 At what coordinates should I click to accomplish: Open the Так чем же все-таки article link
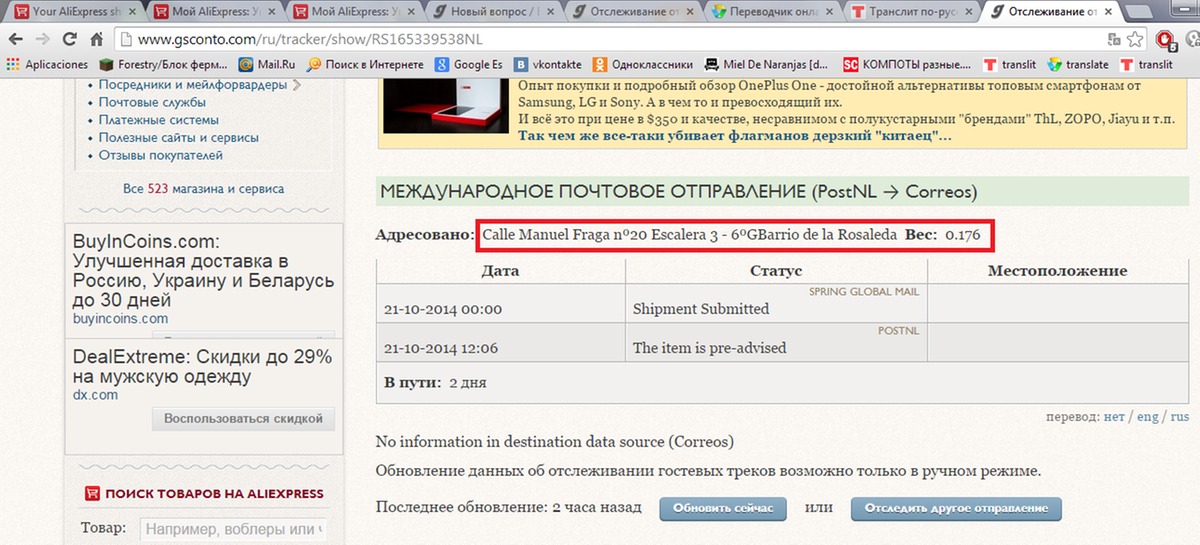[x=735, y=134]
